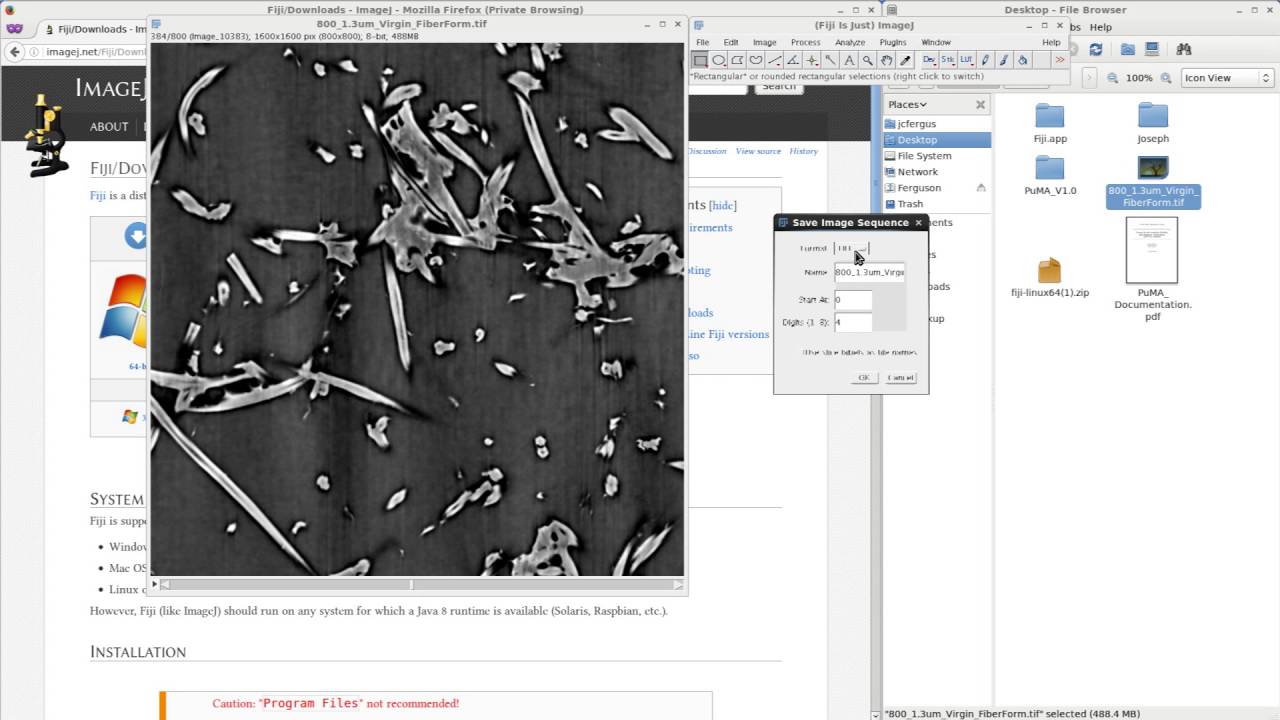
Task: Open the History wiki tab
Action: 803,151
